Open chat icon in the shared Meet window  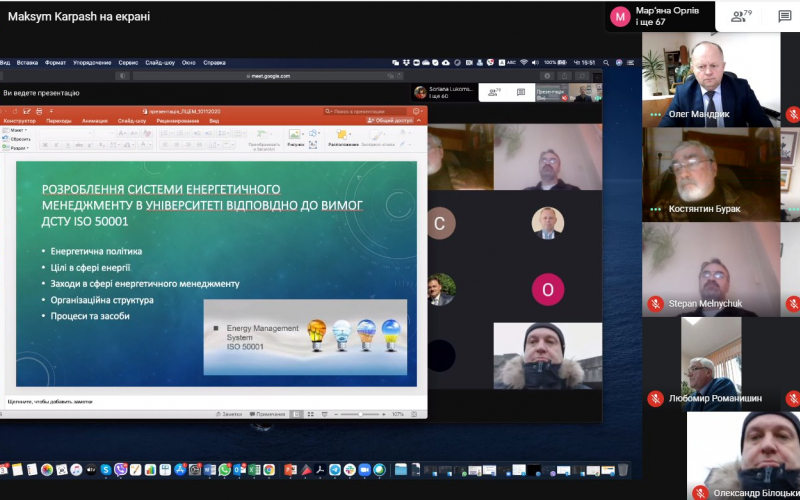[x=521, y=92]
